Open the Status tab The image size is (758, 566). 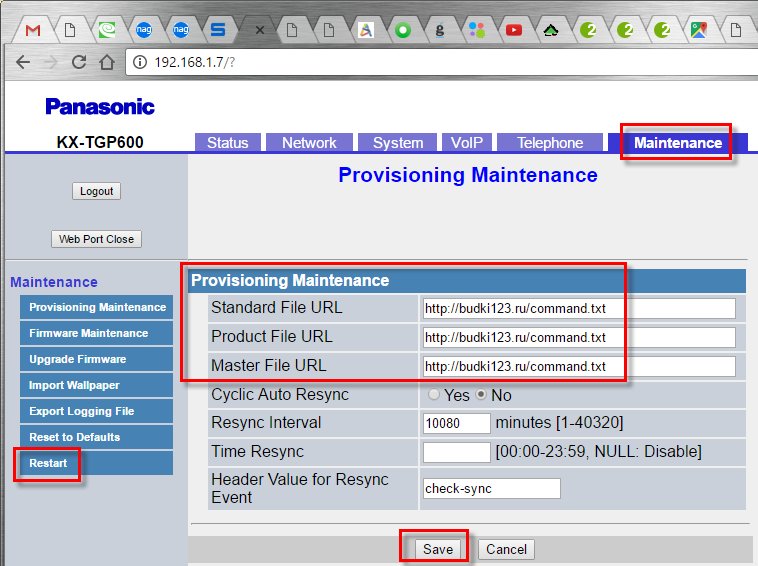[227, 143]
